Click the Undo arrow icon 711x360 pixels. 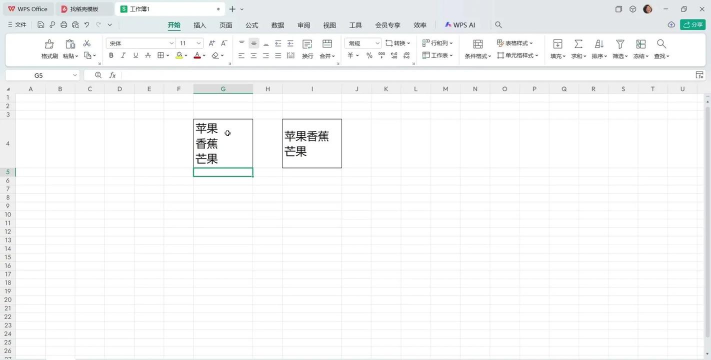tap(87, 25)
